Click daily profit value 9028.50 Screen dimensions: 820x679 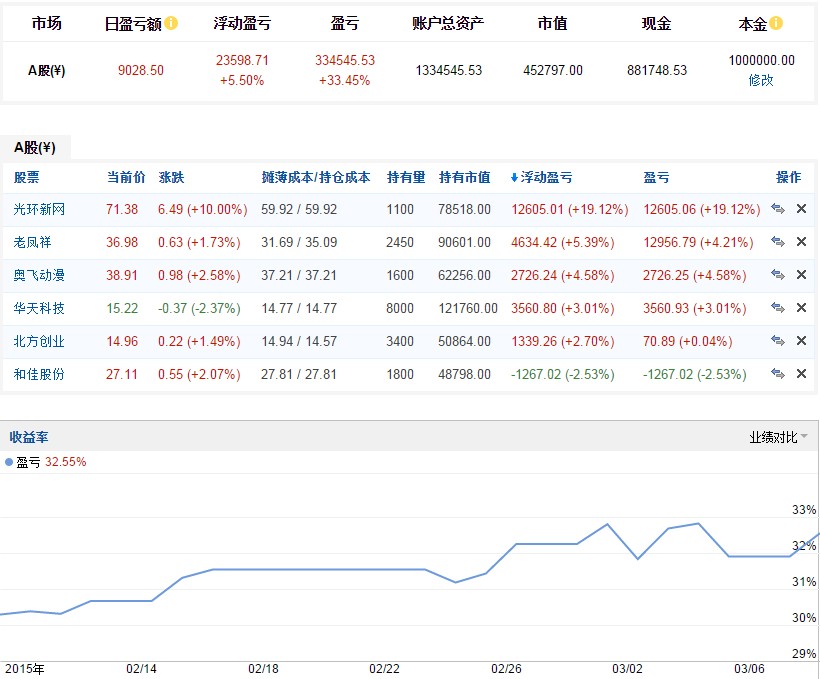point(141,70)
